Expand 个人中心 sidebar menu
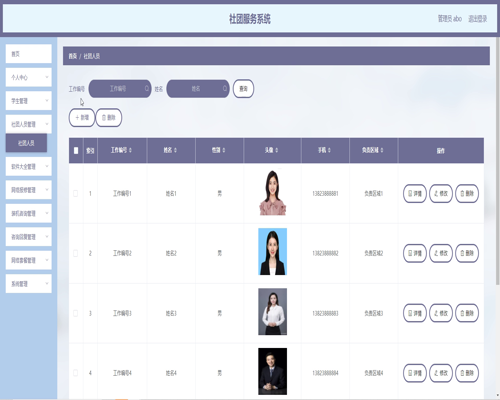This screenshot has height=400, width=500. coord(29,77)
